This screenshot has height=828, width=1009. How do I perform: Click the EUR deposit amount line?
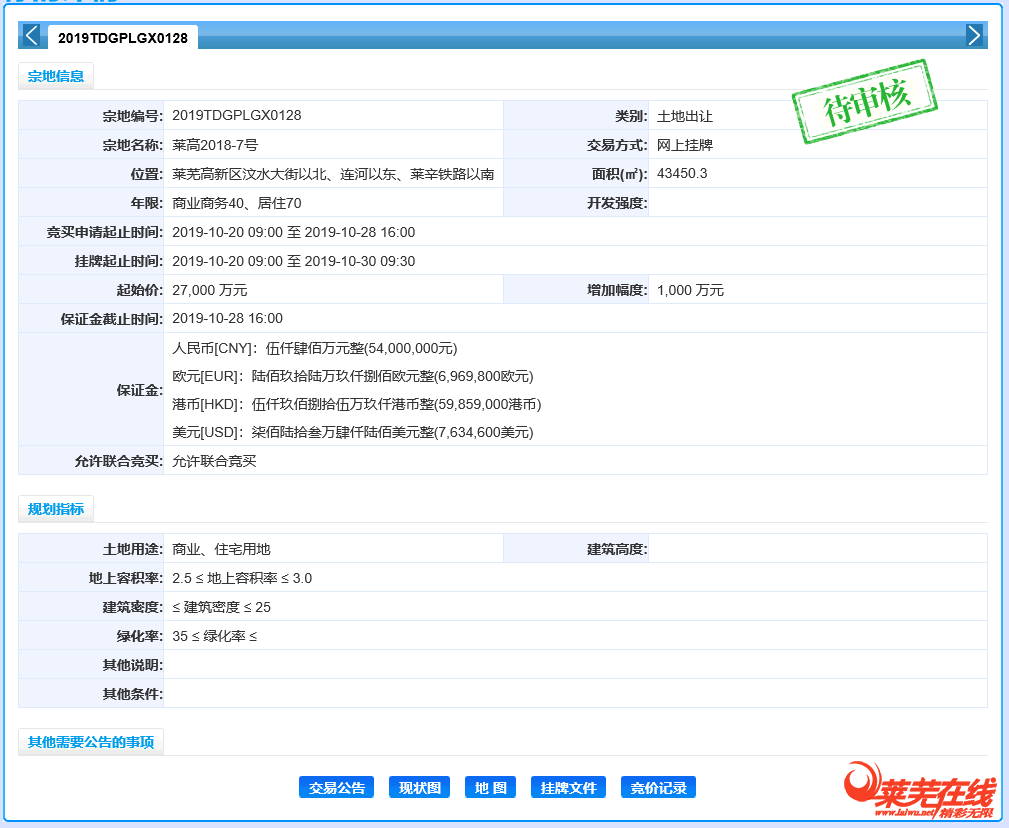[353, 376]
